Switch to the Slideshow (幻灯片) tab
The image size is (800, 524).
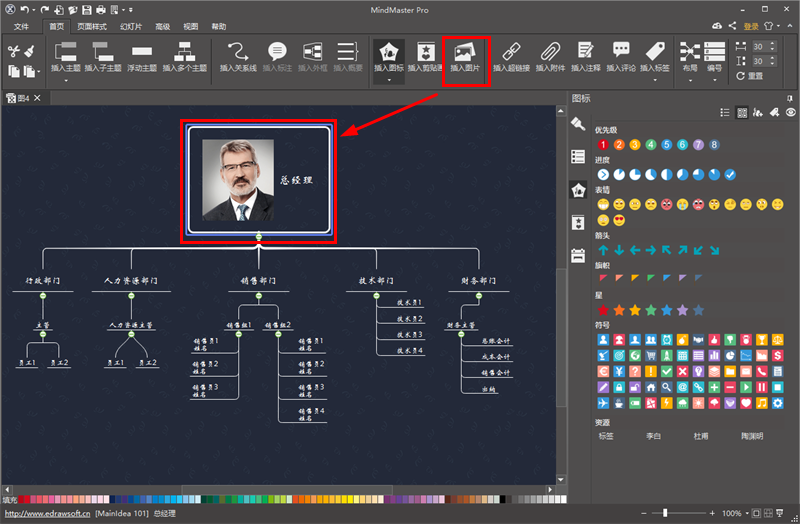(131, 27)
